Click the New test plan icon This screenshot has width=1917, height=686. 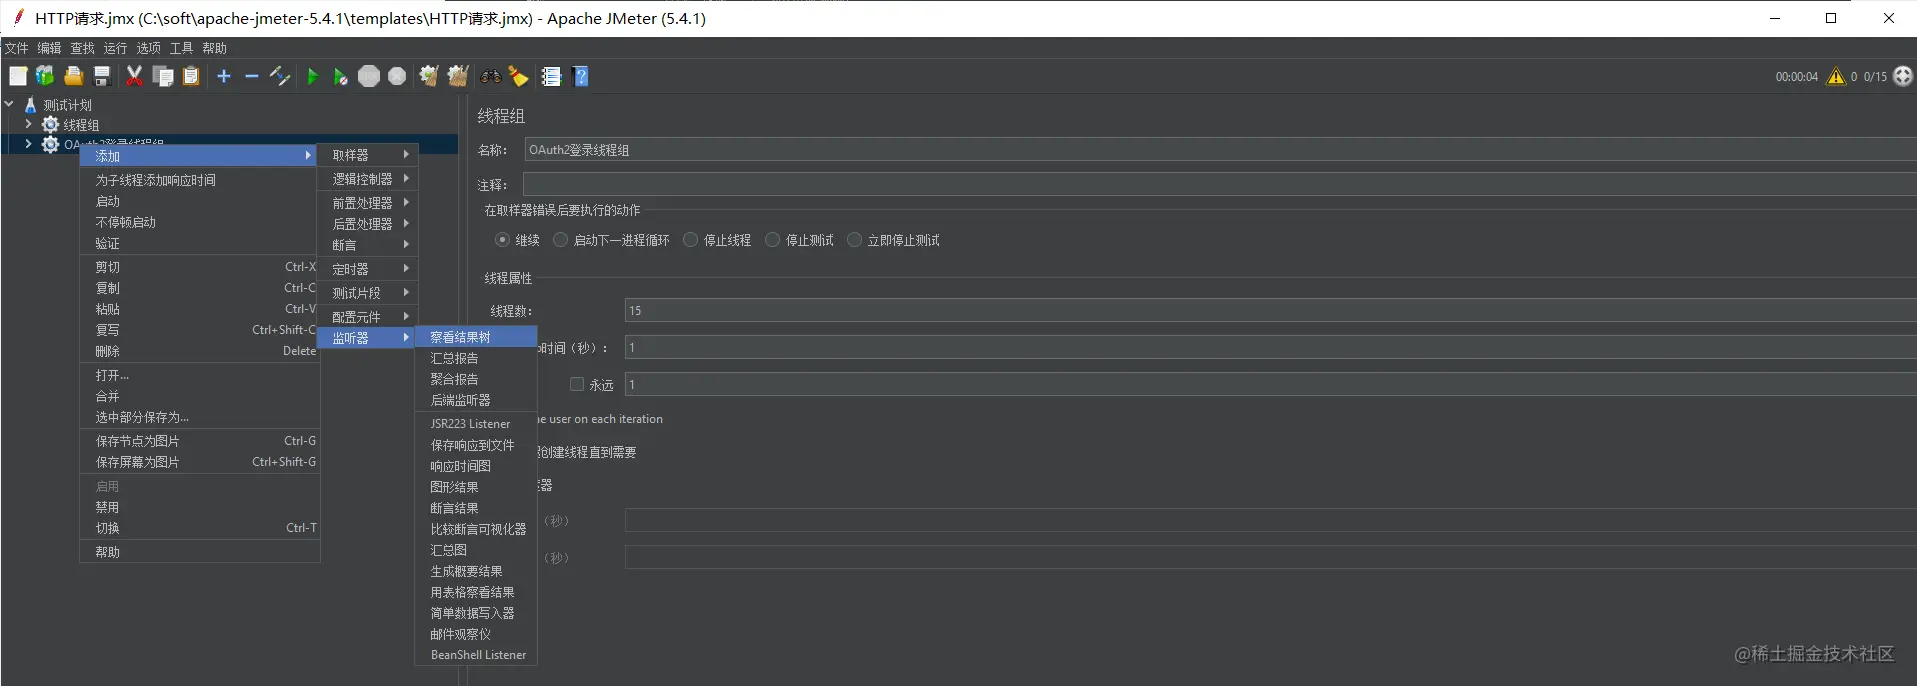point(18,76)
